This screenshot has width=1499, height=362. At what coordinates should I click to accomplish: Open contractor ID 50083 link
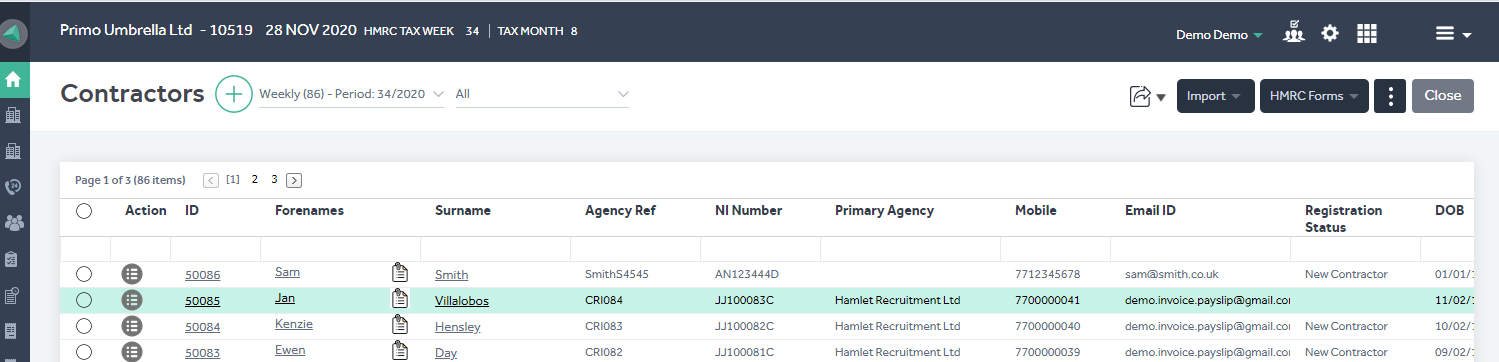tap(203, 353)
